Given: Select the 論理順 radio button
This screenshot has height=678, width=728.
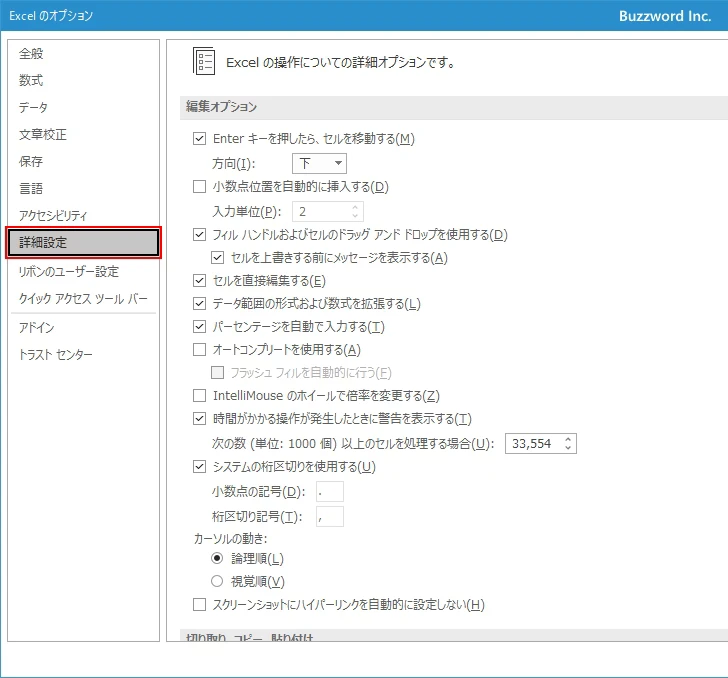Looking at the screenshot, I should coord(217,558).
